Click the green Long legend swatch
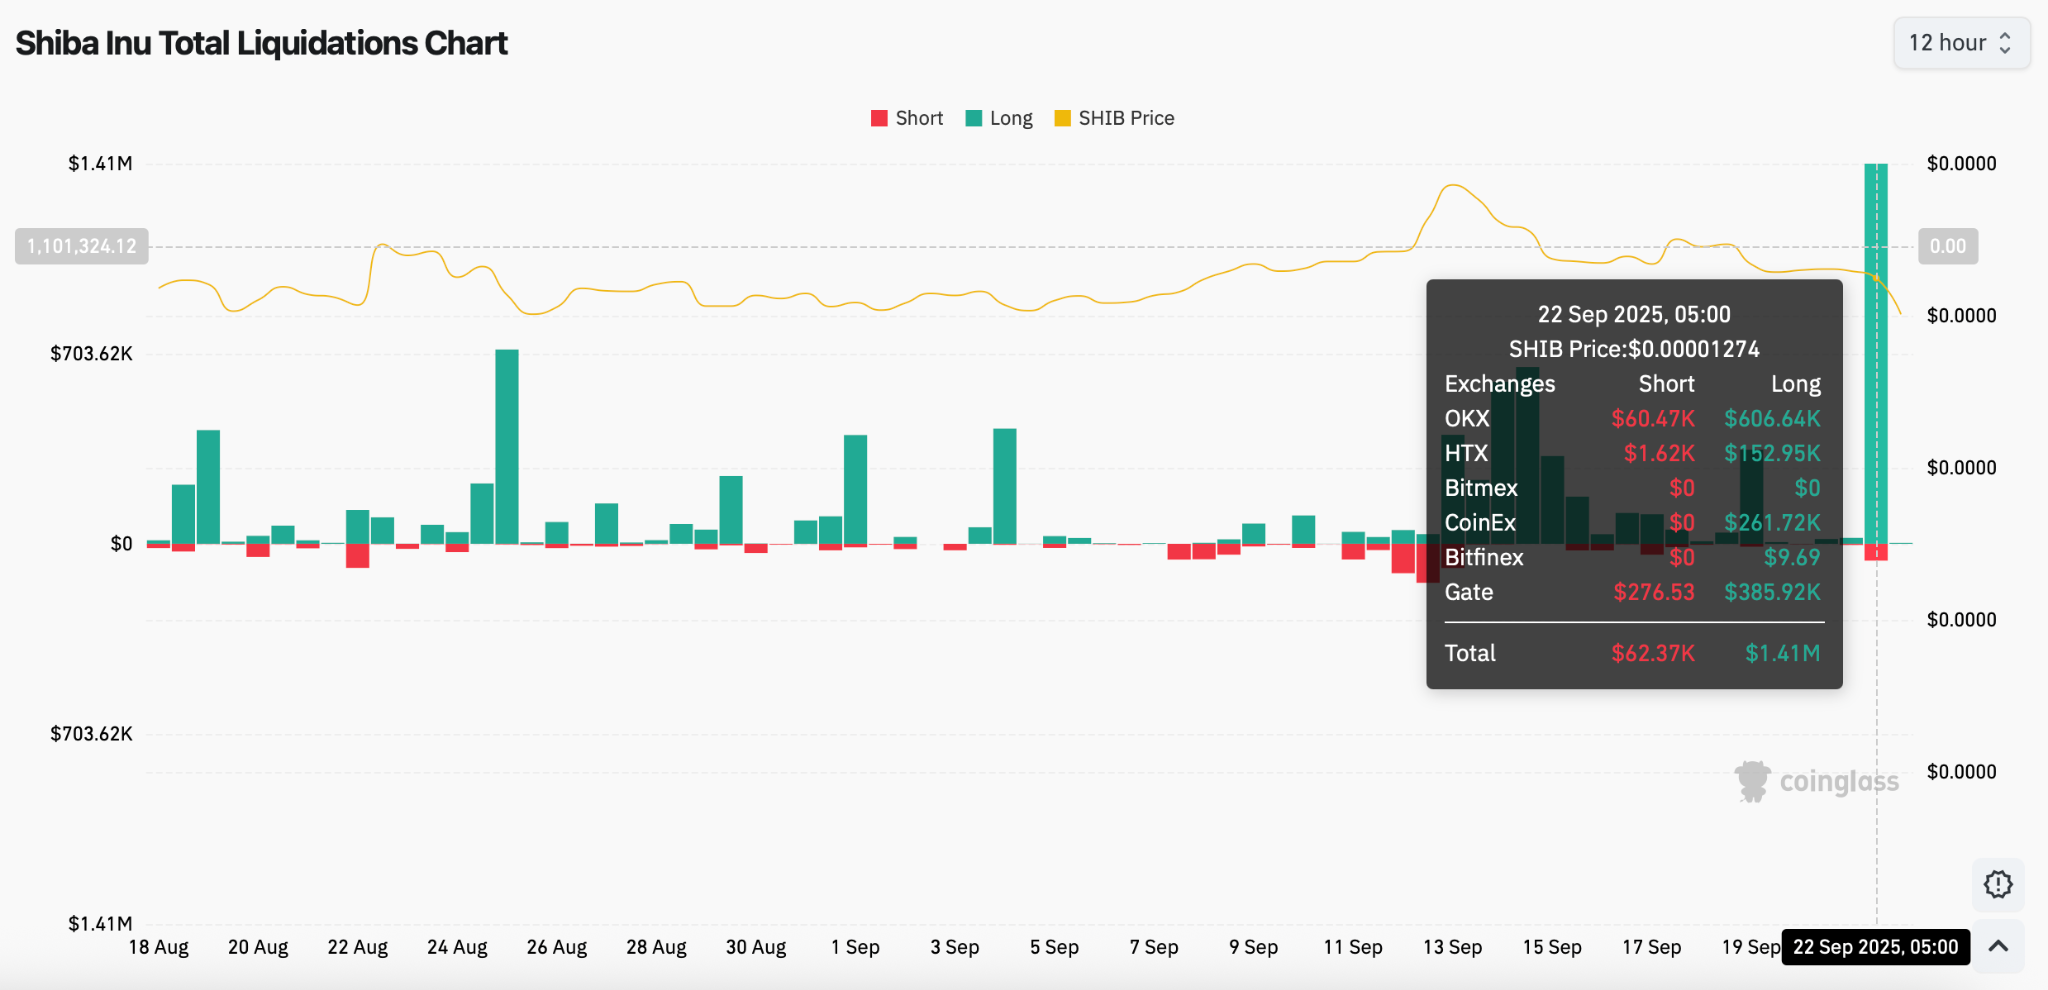 pos(973,118)
